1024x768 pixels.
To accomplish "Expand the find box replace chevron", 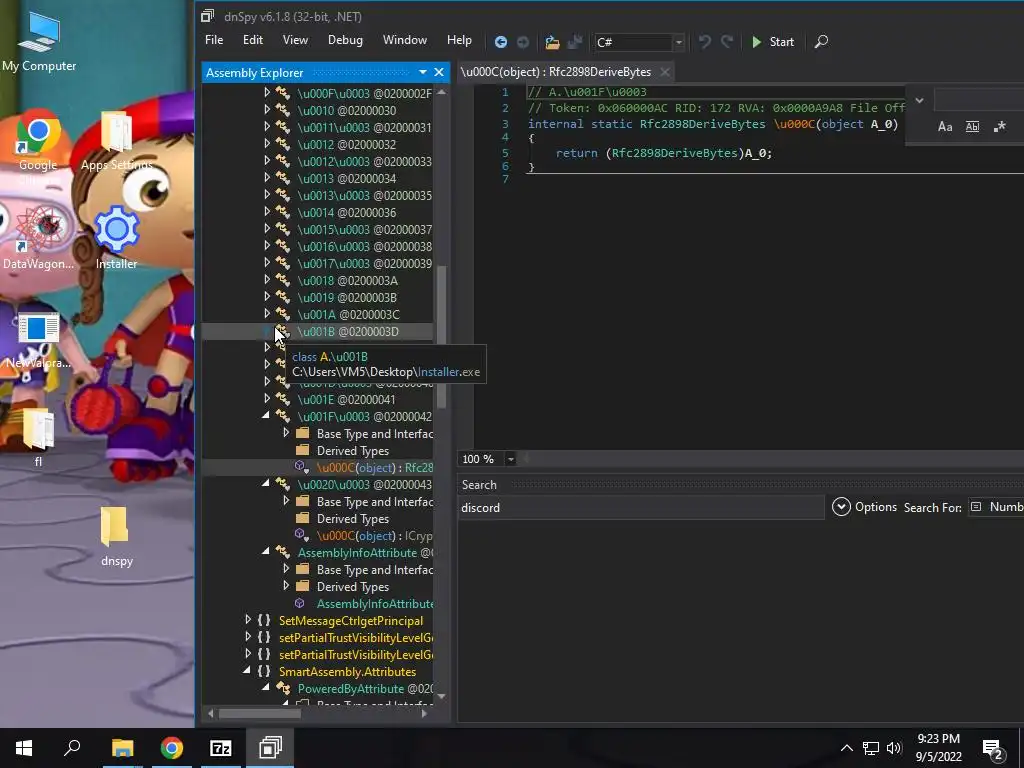I will click(x=920, y=101).
